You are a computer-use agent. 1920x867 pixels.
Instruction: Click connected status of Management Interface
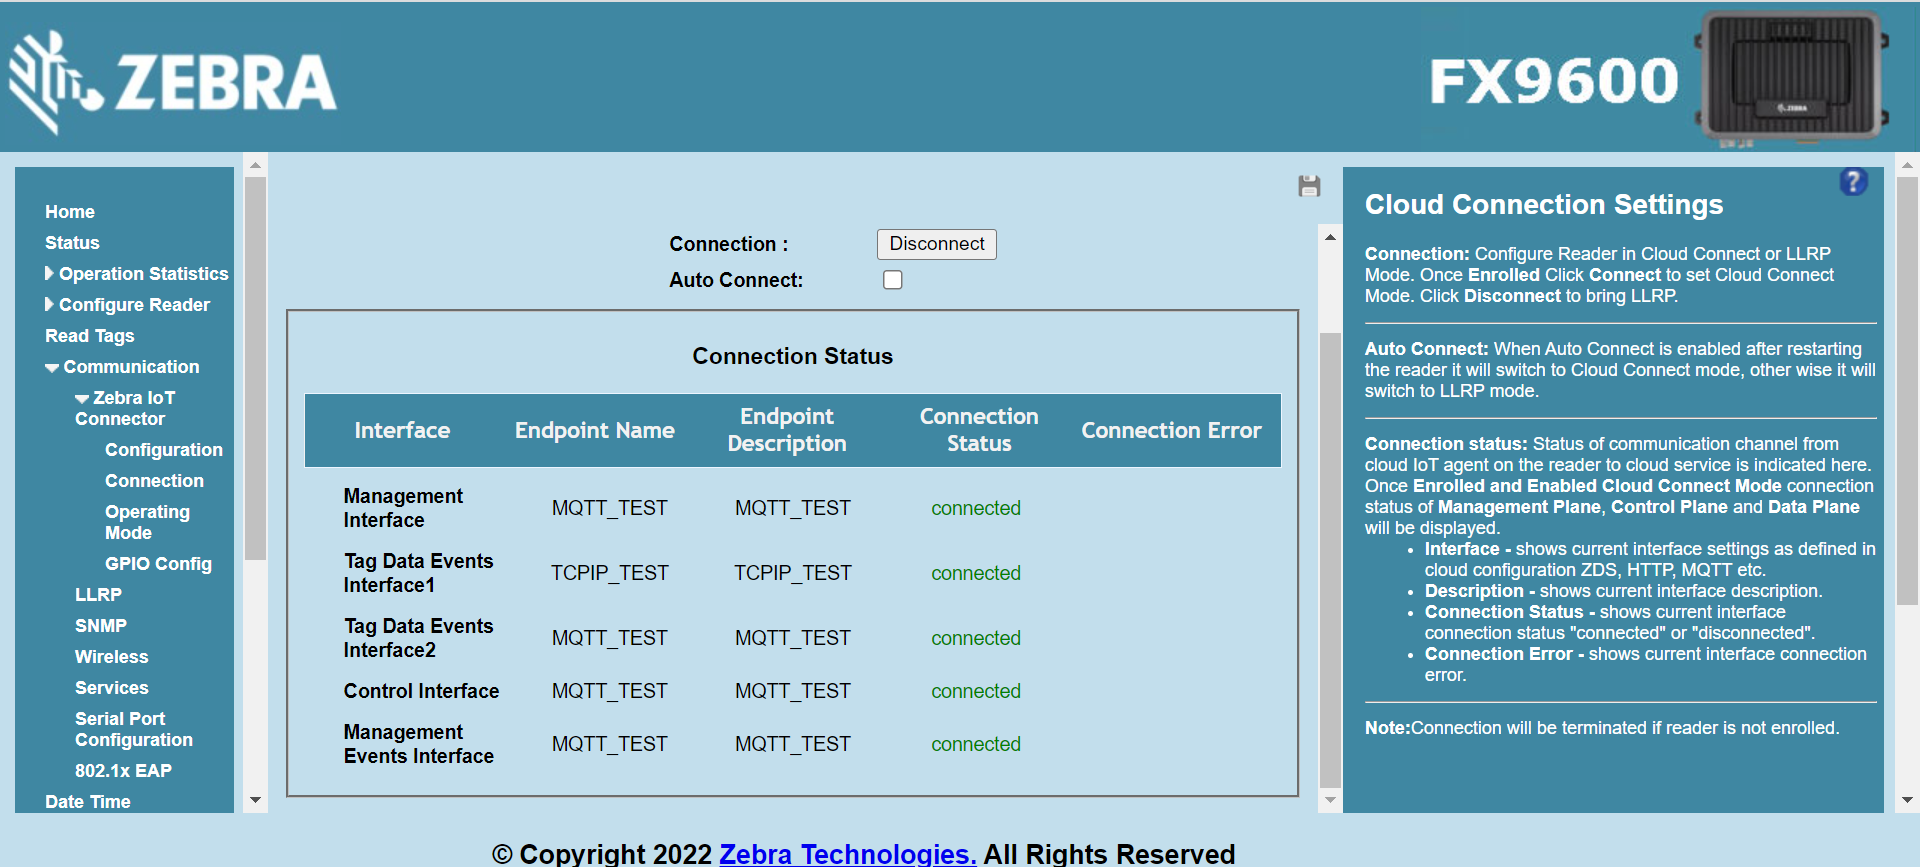[976, 508]
